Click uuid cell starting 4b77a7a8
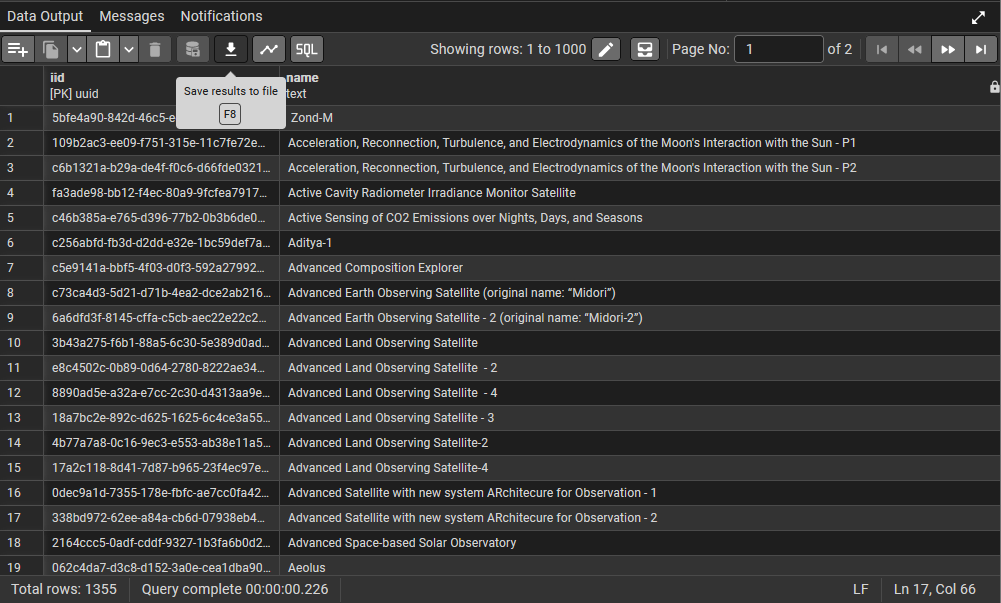Viewport: 1001px width, 603px height. click(162, 443)
